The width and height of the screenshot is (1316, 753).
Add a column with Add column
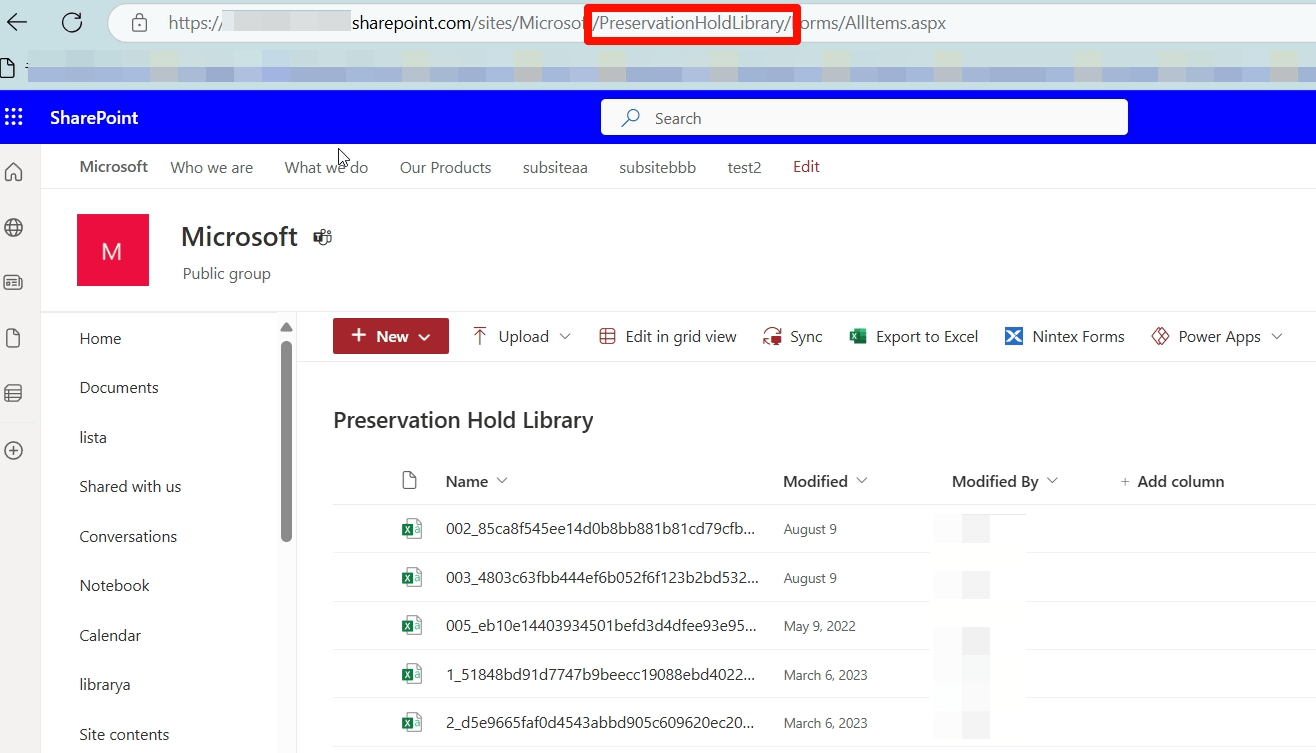point(1172,481)
